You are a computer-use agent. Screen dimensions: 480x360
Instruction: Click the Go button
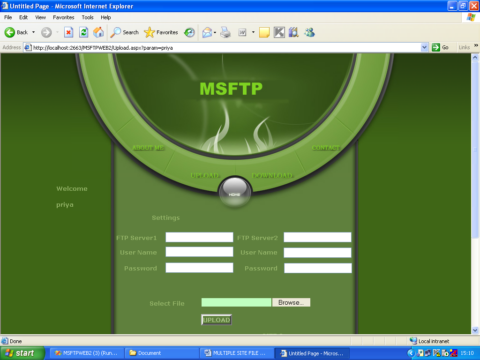(x=441, y=48)
